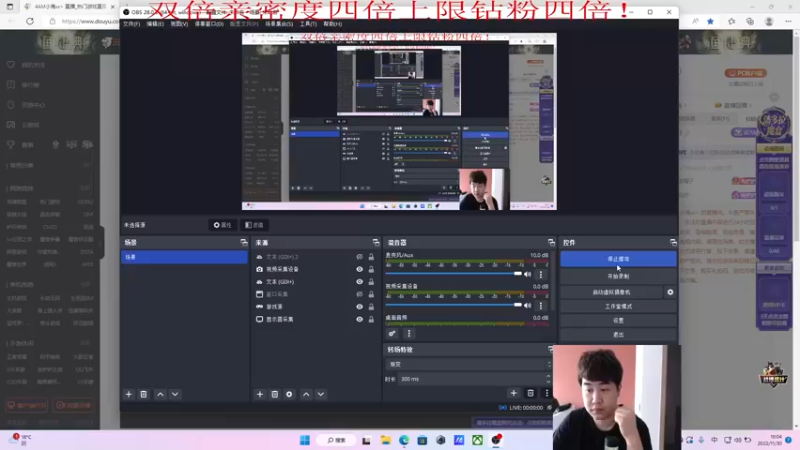This screenshot has width=800, height=450.
Task: Open File Explorer from the taskbar
Action: tap(385, 440)
